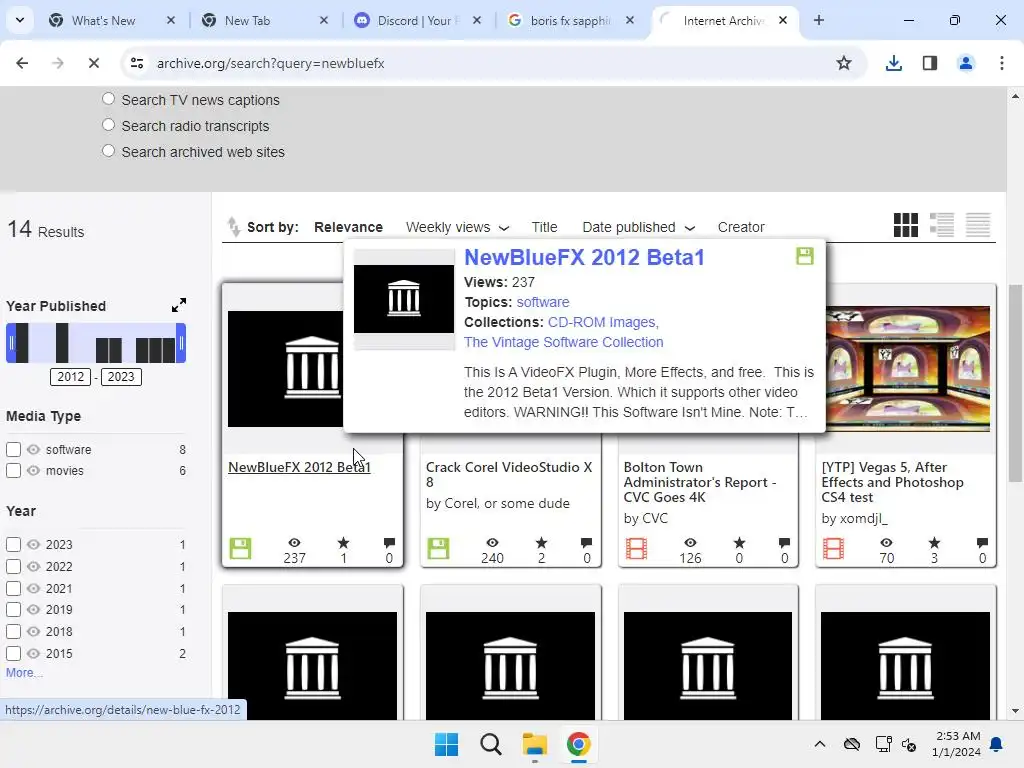Click right handle of year range slider
Screen dimensions: 1024x768
(182, 343)
